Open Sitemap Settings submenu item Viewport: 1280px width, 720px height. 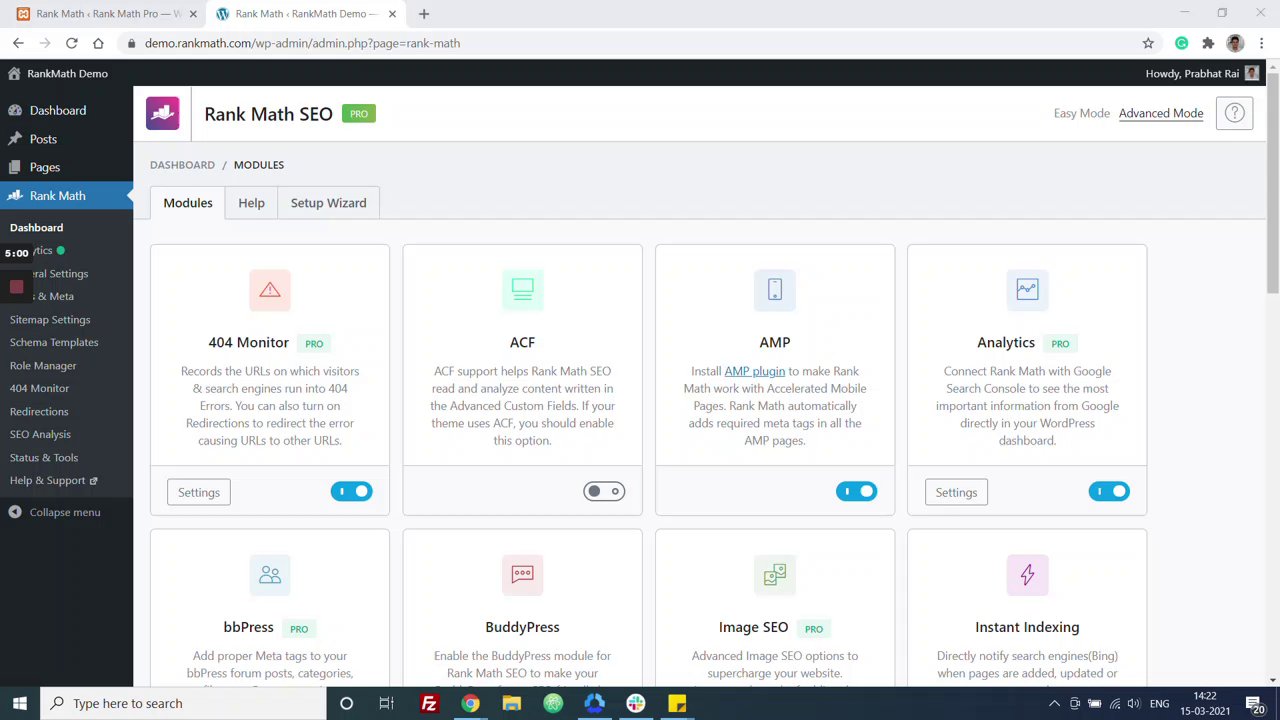[x=50, y=319]
